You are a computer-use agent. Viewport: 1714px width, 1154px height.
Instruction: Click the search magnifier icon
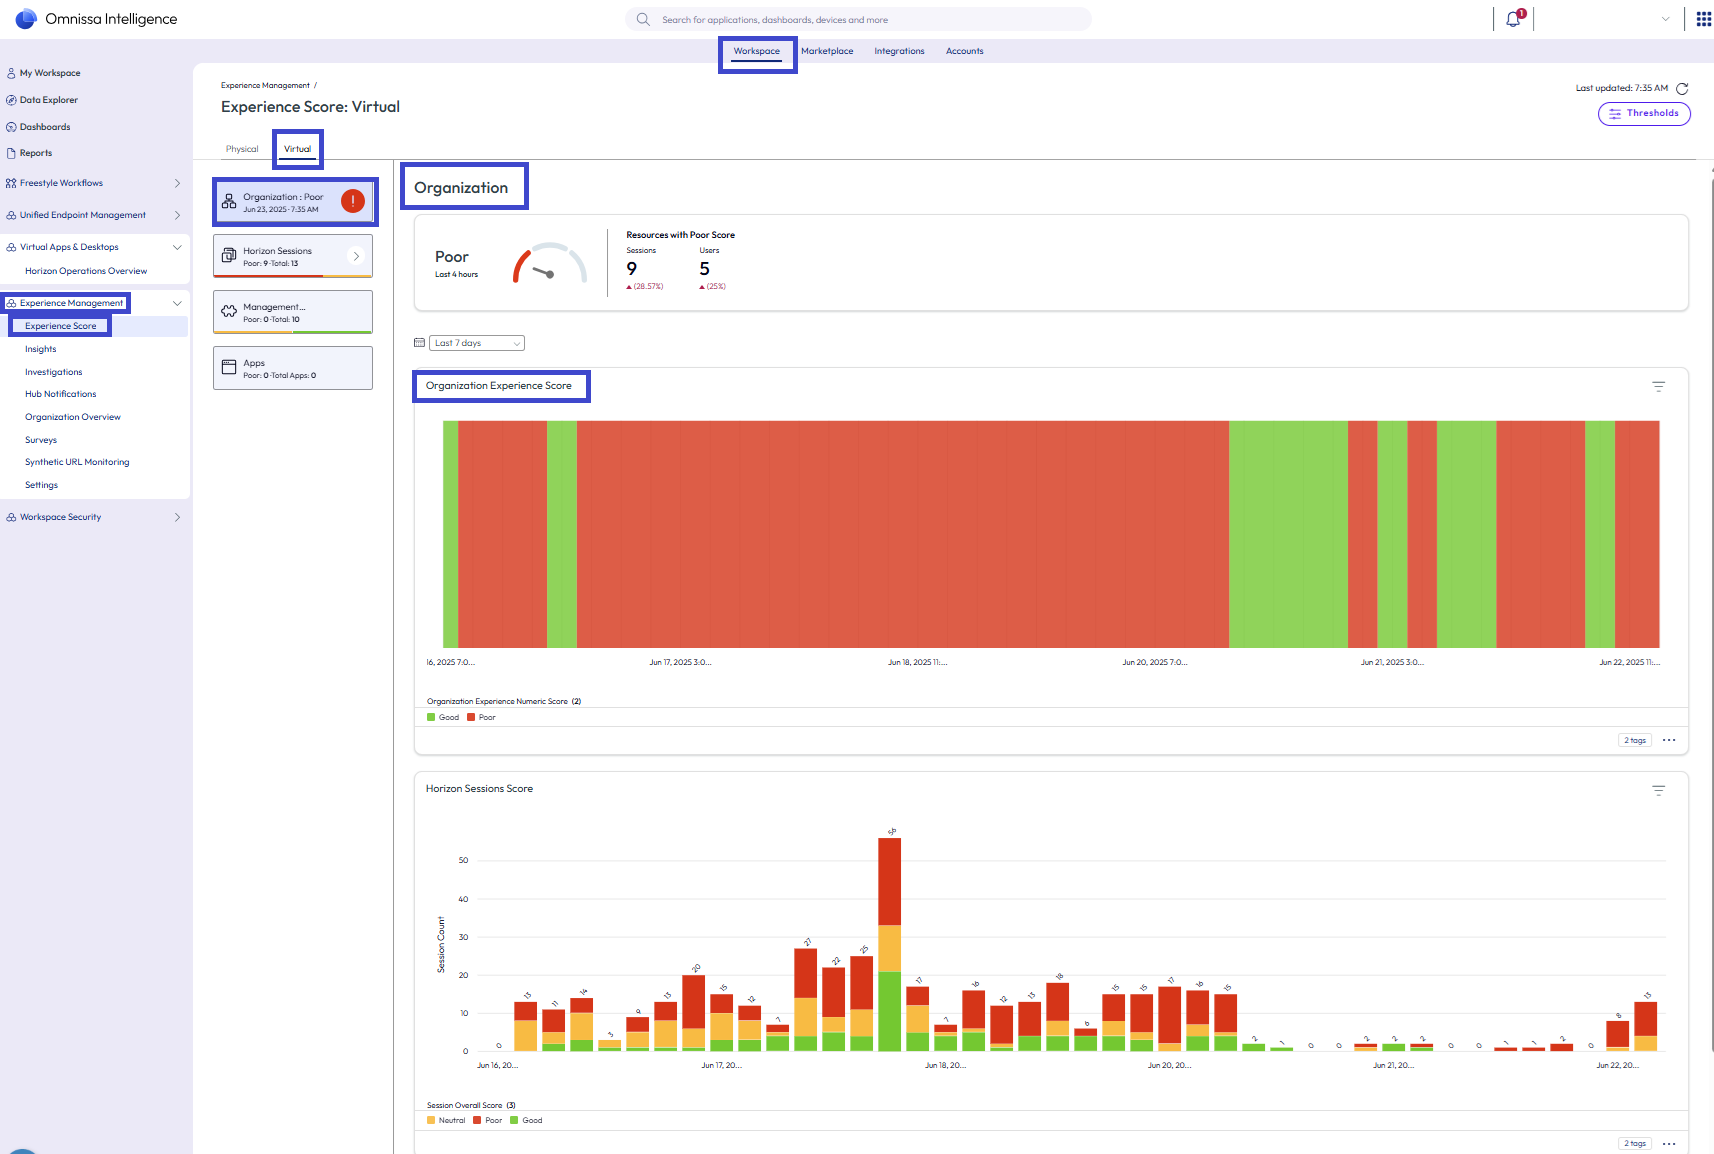[x=643, y=19]
